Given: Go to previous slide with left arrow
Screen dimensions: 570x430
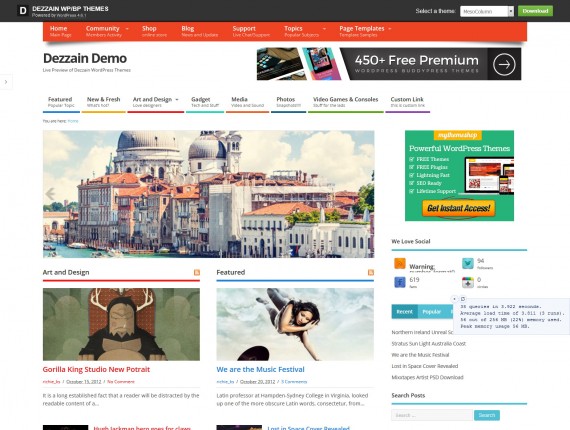Looking at the screenshot, I should [x=50, y=194].
